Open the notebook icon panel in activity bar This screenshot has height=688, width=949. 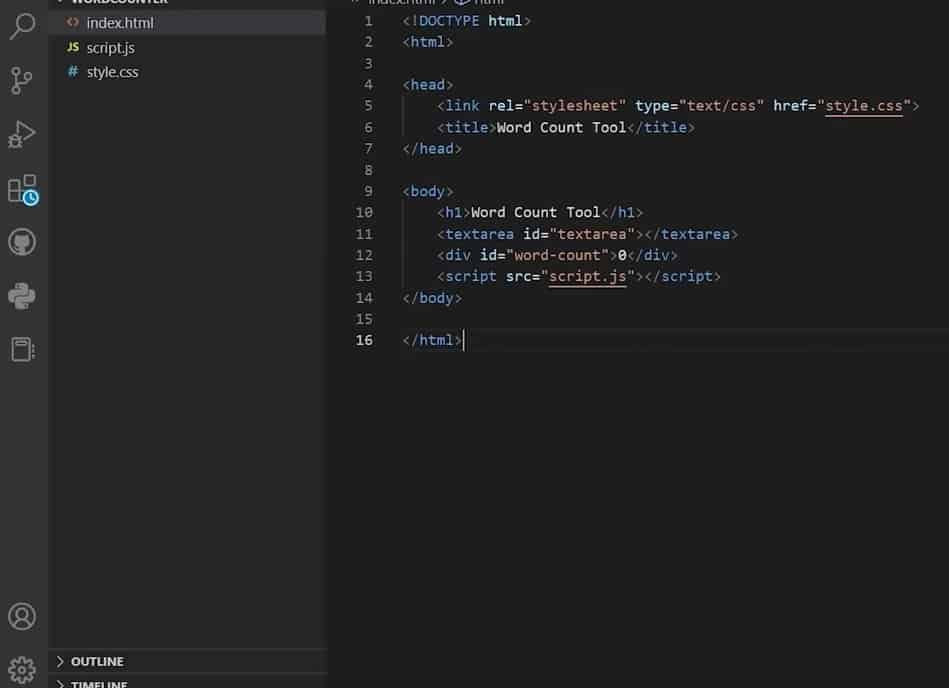coord(22,349)
